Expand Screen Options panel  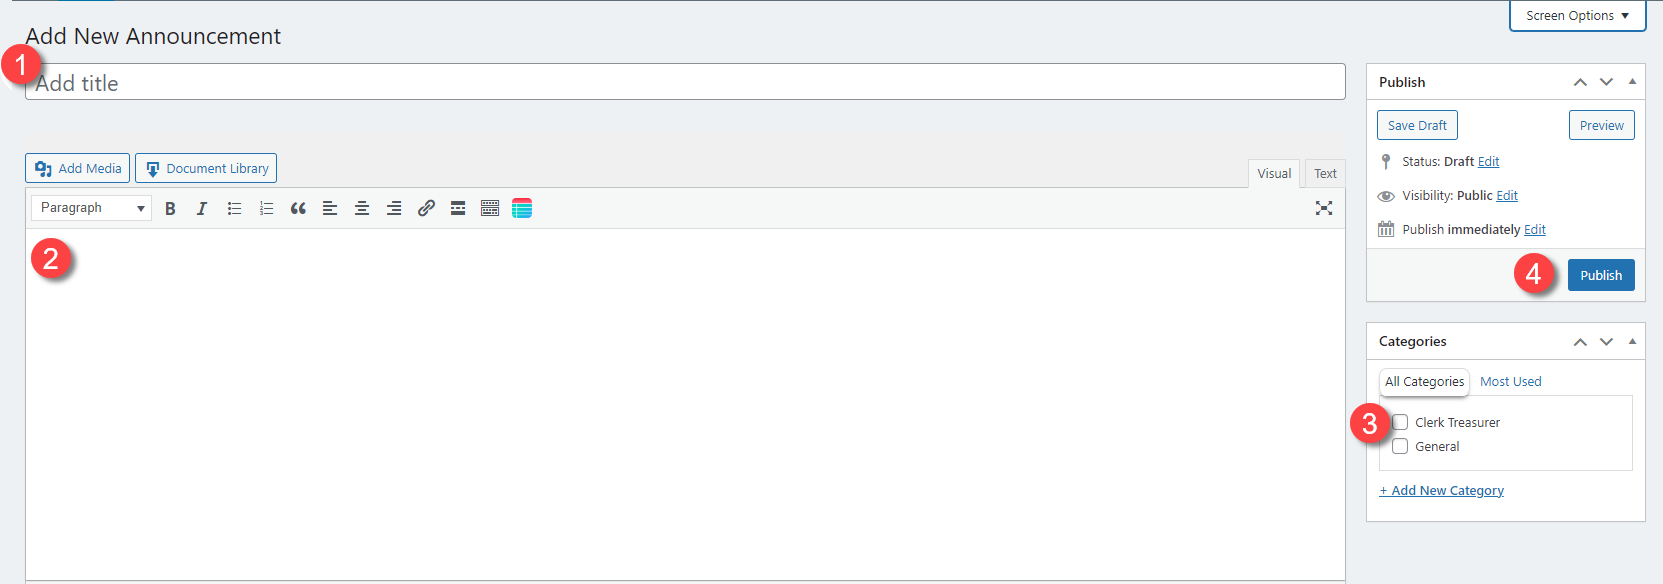(1577, 16)
